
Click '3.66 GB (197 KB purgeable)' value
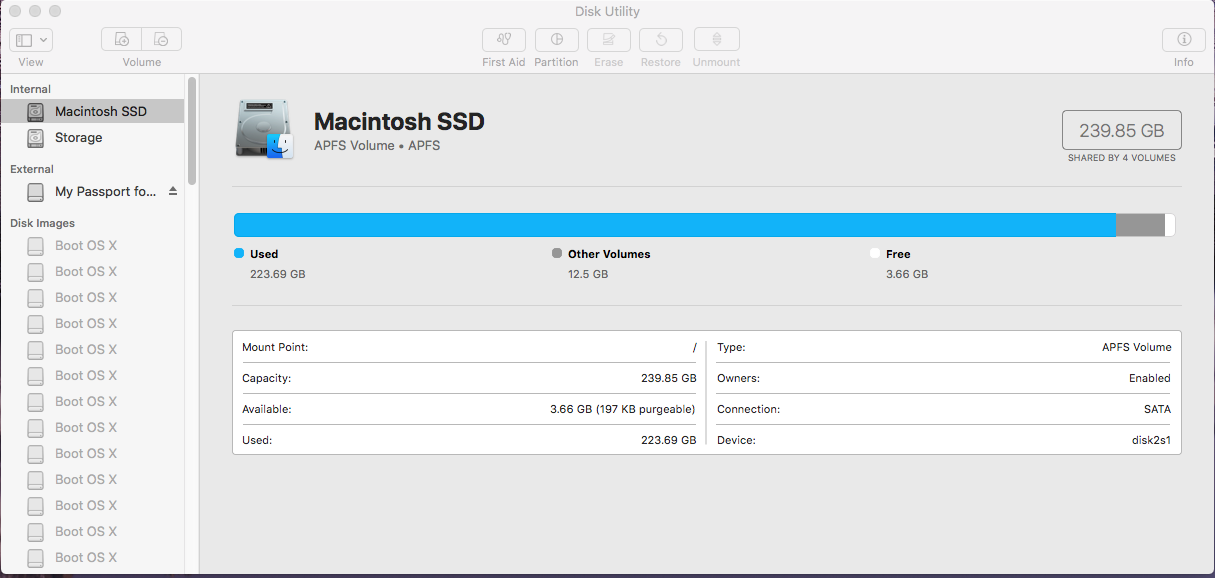coord(623,409)
